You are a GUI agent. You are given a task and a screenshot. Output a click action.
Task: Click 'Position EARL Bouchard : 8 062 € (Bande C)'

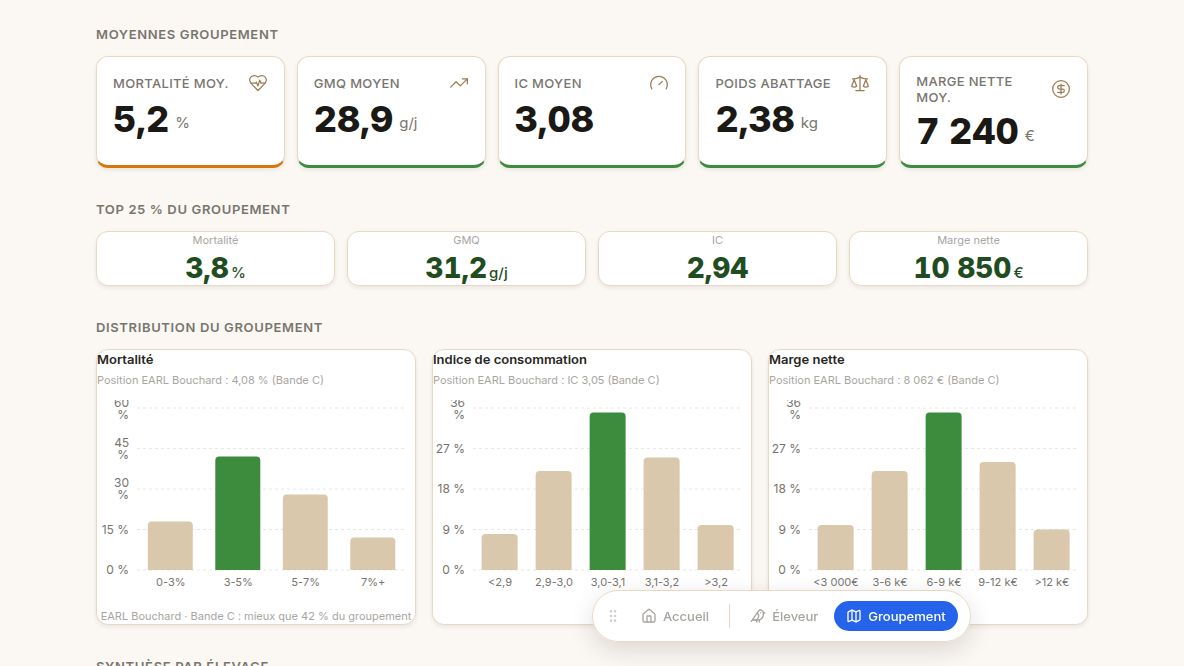point(884,380)
